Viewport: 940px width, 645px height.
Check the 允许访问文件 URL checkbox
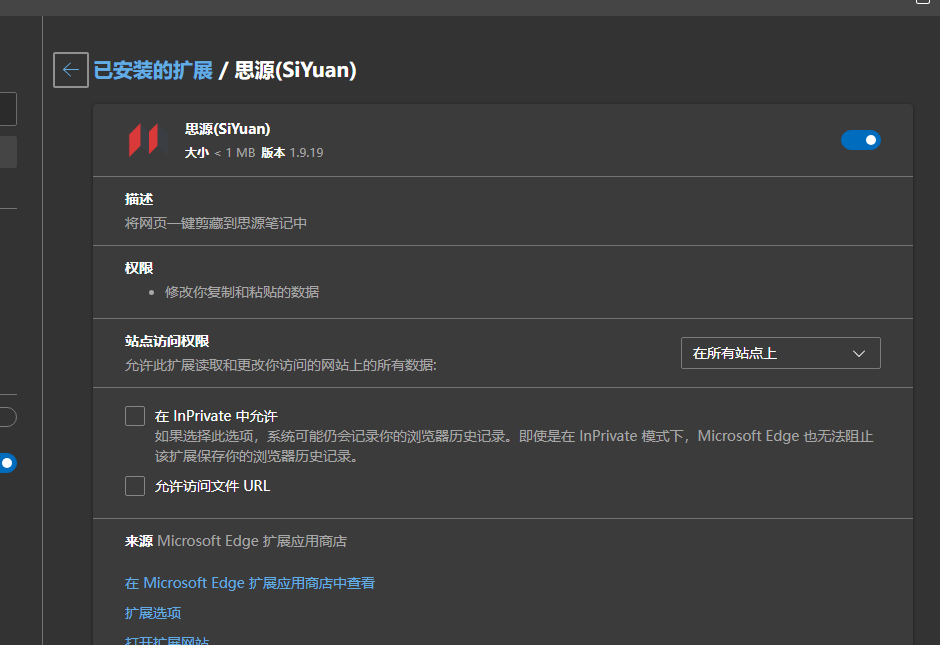tap(135, 486)
